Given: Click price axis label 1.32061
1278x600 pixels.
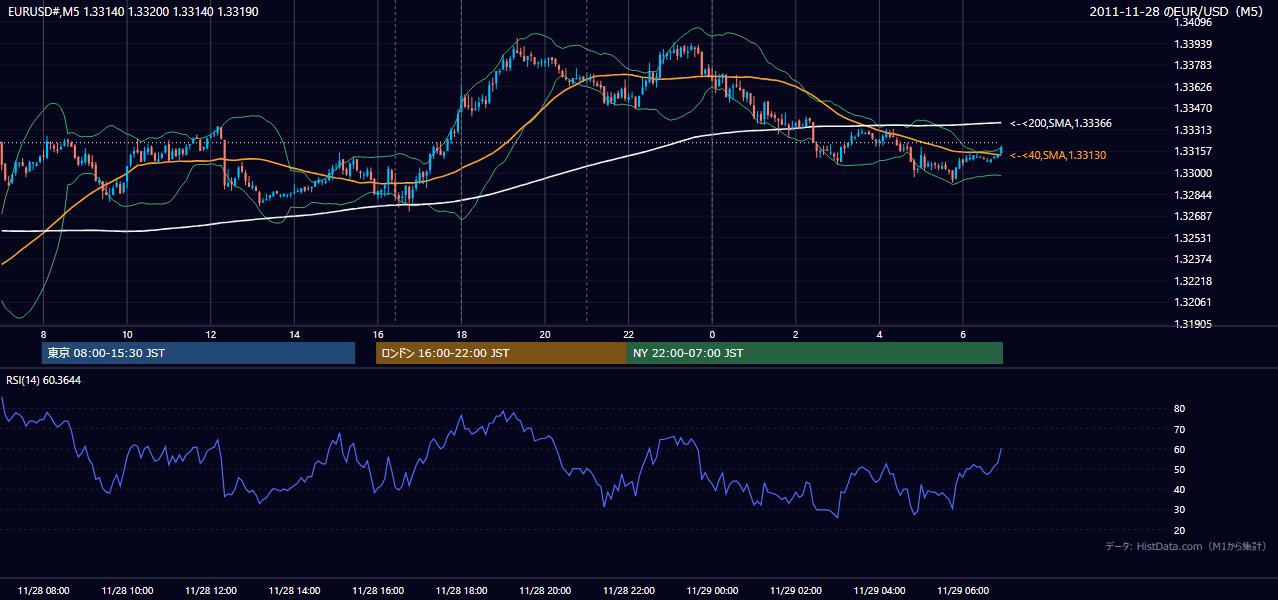Looking at the screenshot, I should tap(1193, 302).
